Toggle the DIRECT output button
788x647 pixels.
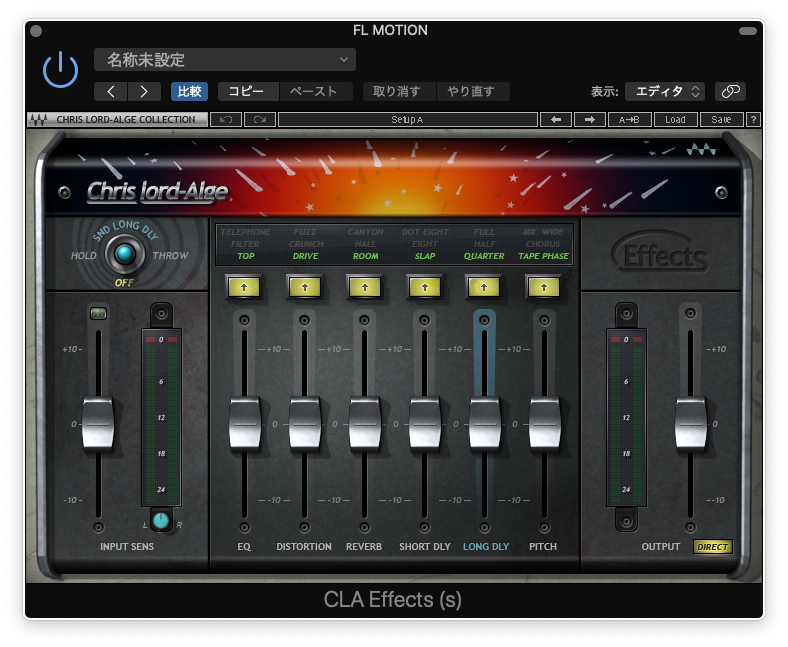713,547
